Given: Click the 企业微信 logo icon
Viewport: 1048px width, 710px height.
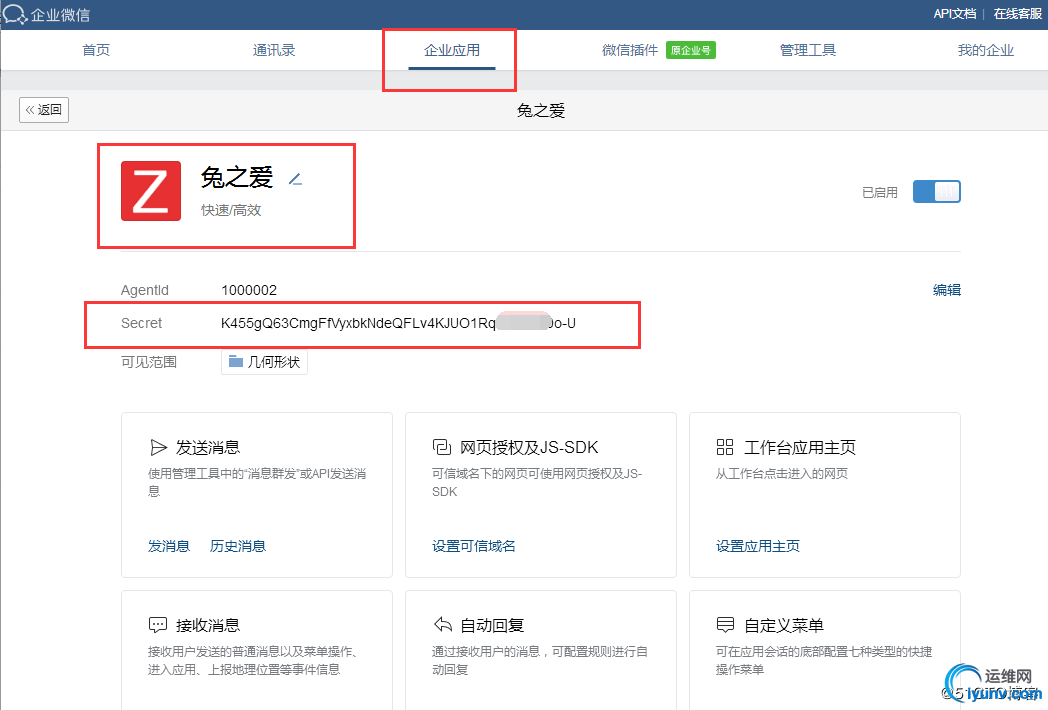Looking at the screenshot, I should point(14,14).
